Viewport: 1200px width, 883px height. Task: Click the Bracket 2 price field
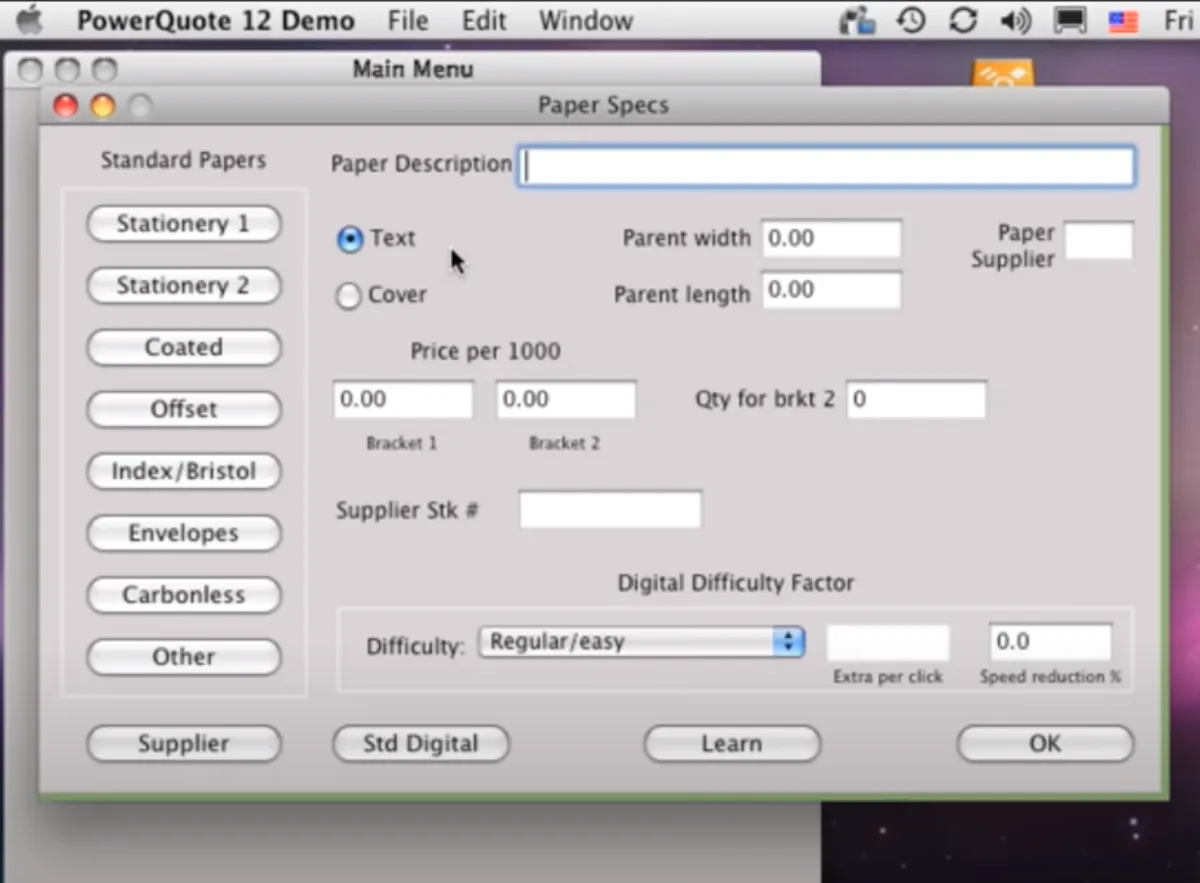pos(566,400)
